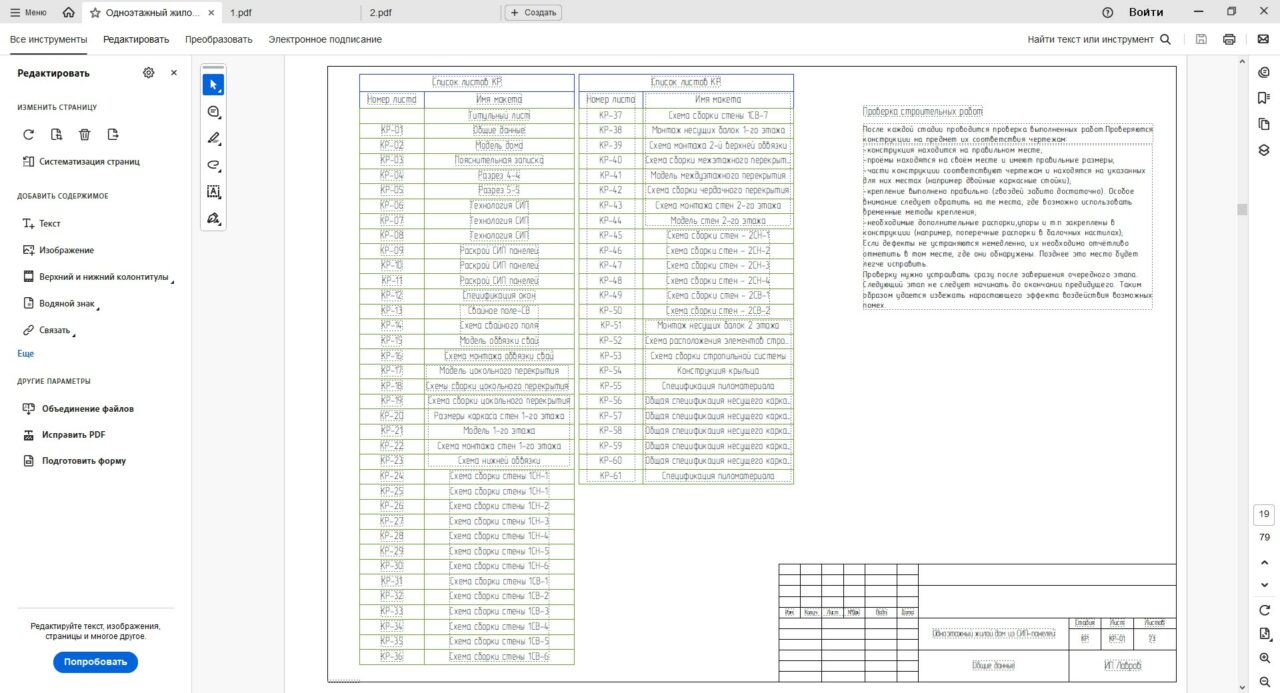Open the Преобразовать menu
The image size is (1280, 693).
(x=218, y=40)
